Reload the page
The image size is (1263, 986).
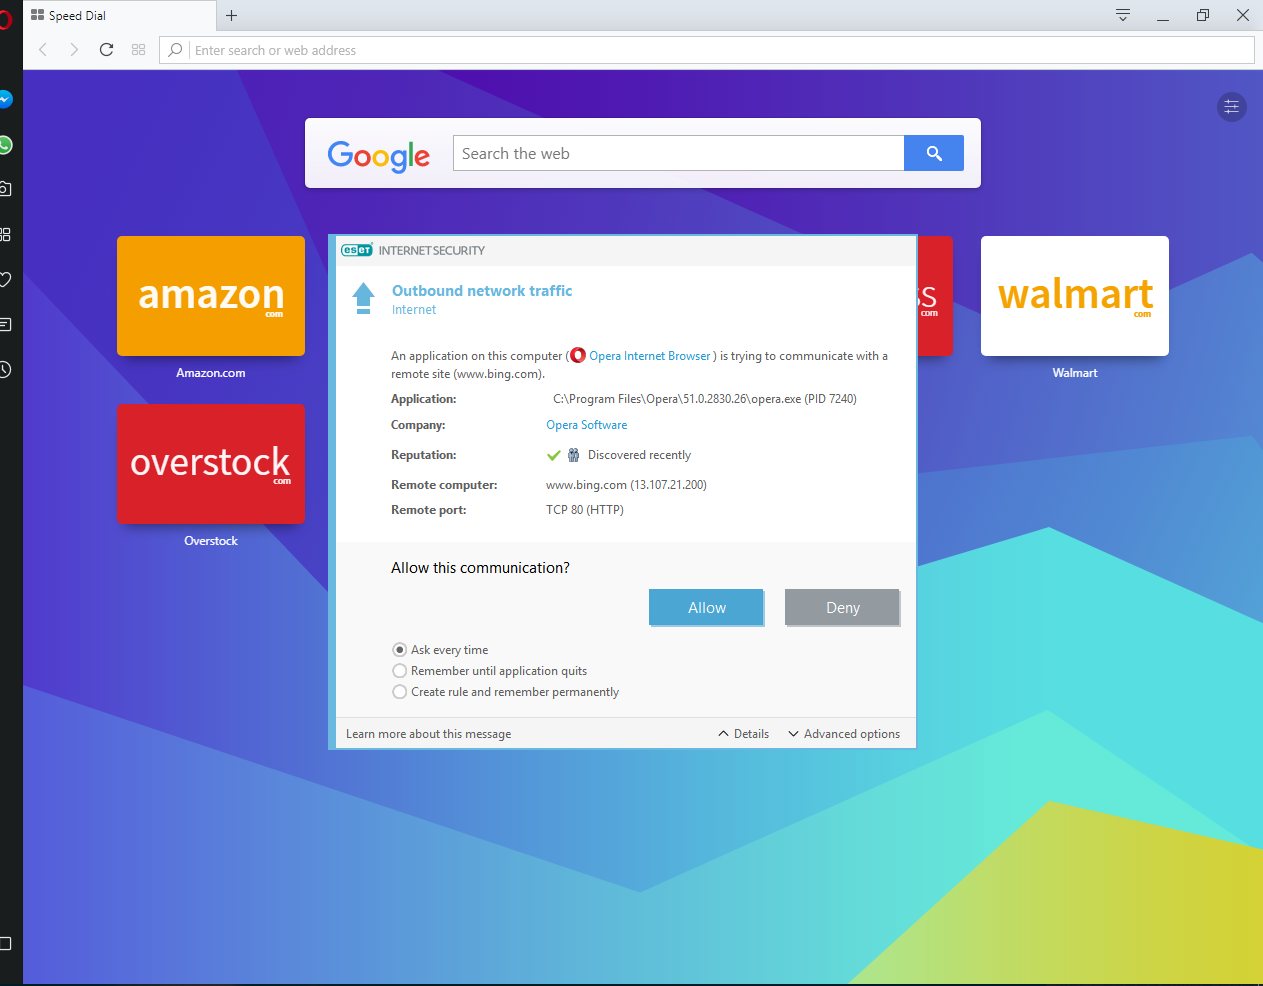[x=106, y=49]
